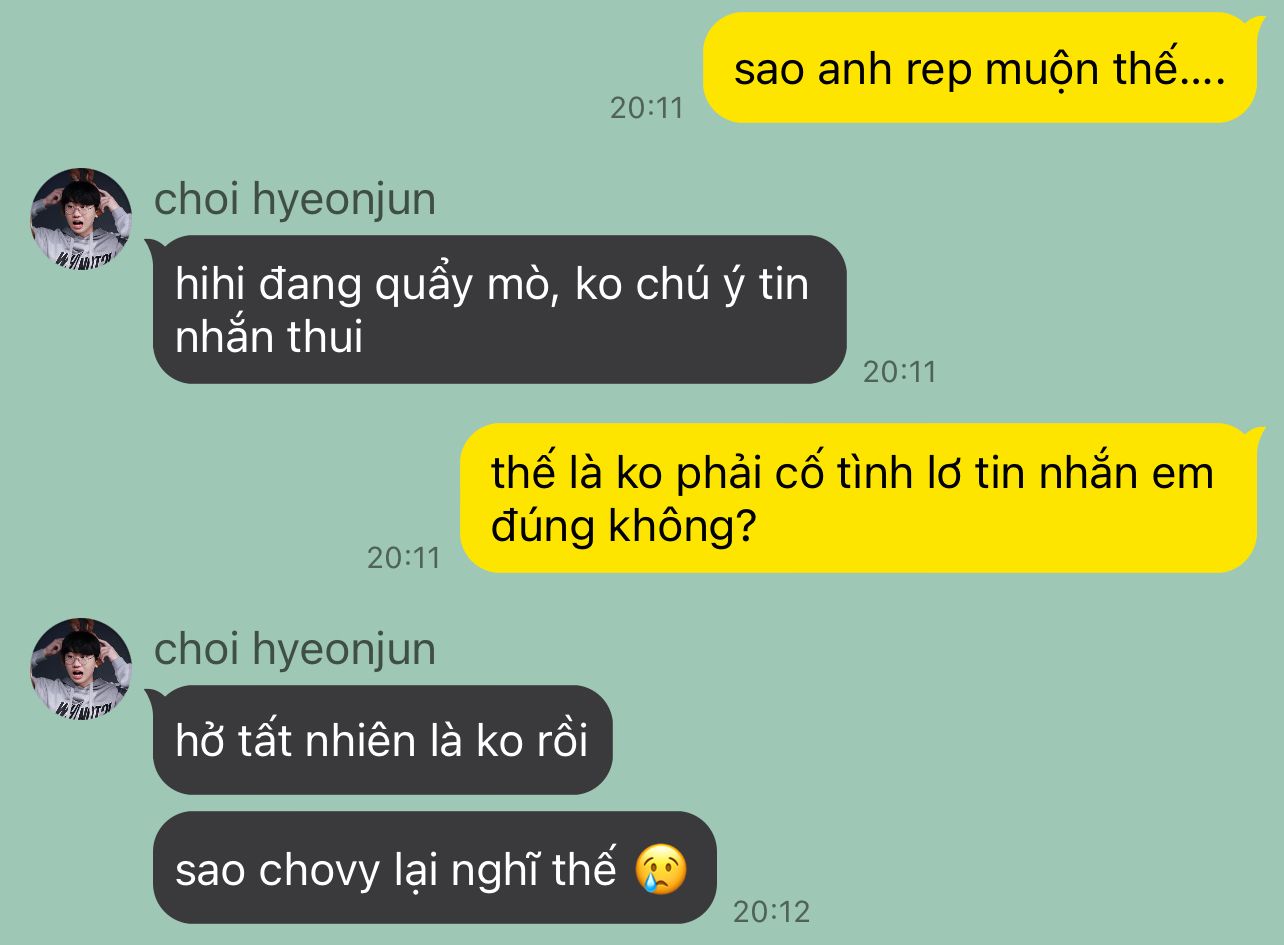Tap the 'sao chovy lại nghĩ thế' bubble

click(434, 867)
